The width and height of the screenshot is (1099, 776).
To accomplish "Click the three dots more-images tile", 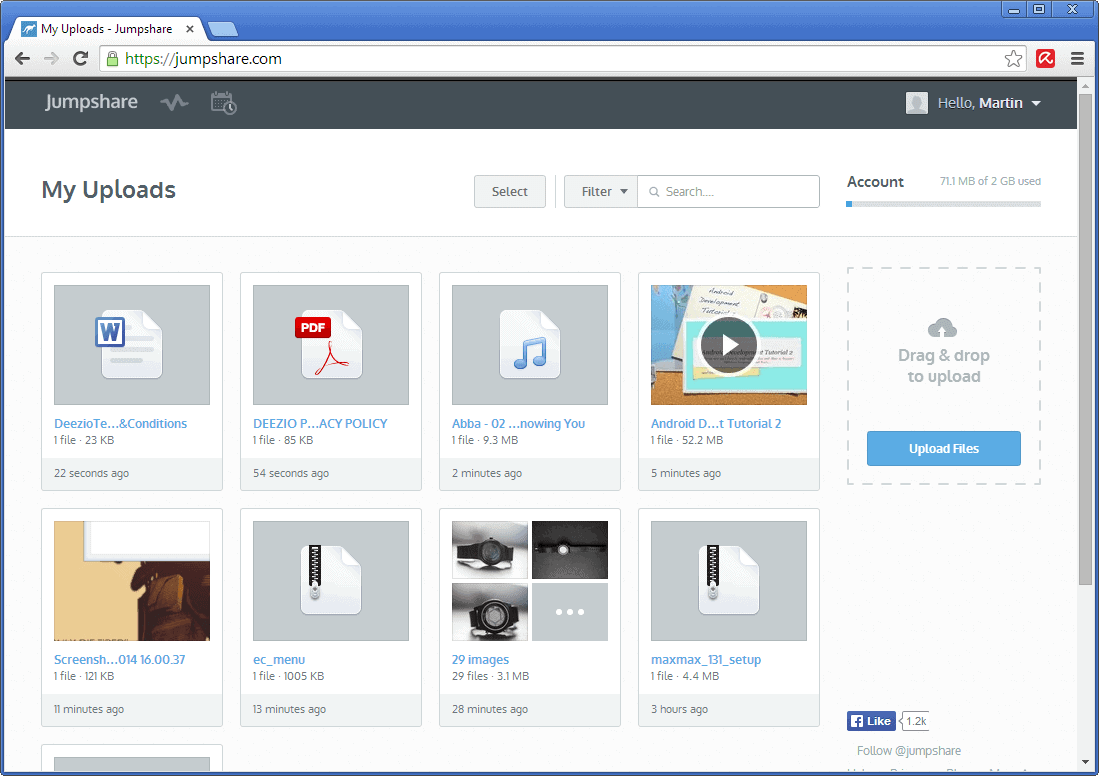I will 570,612.
